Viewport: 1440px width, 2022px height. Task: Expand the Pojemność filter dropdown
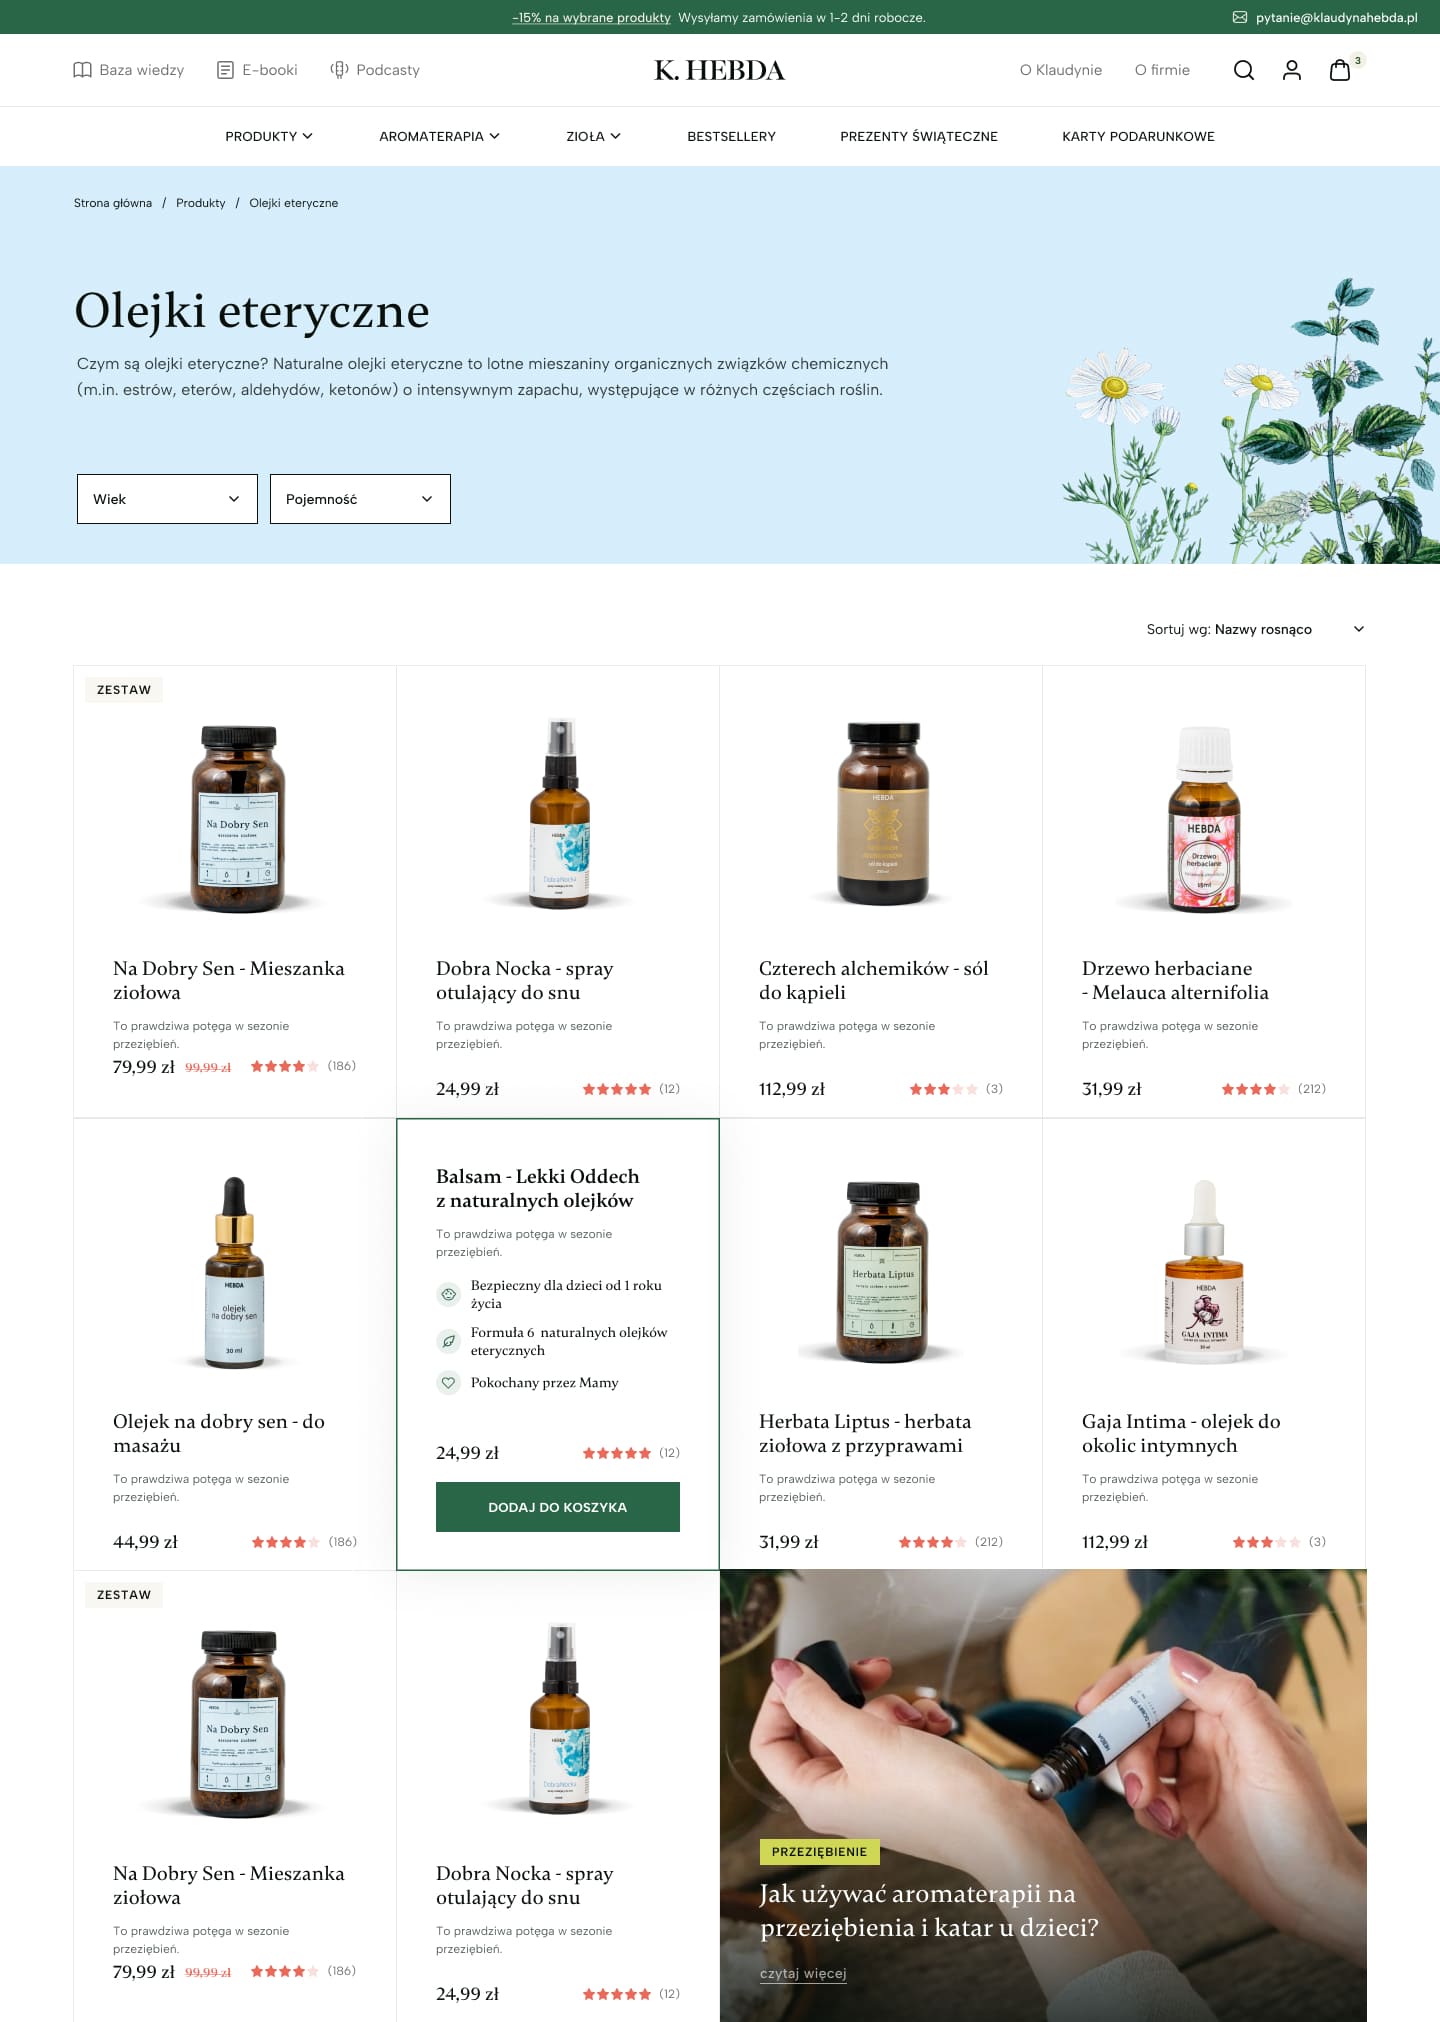coord(360,499)
